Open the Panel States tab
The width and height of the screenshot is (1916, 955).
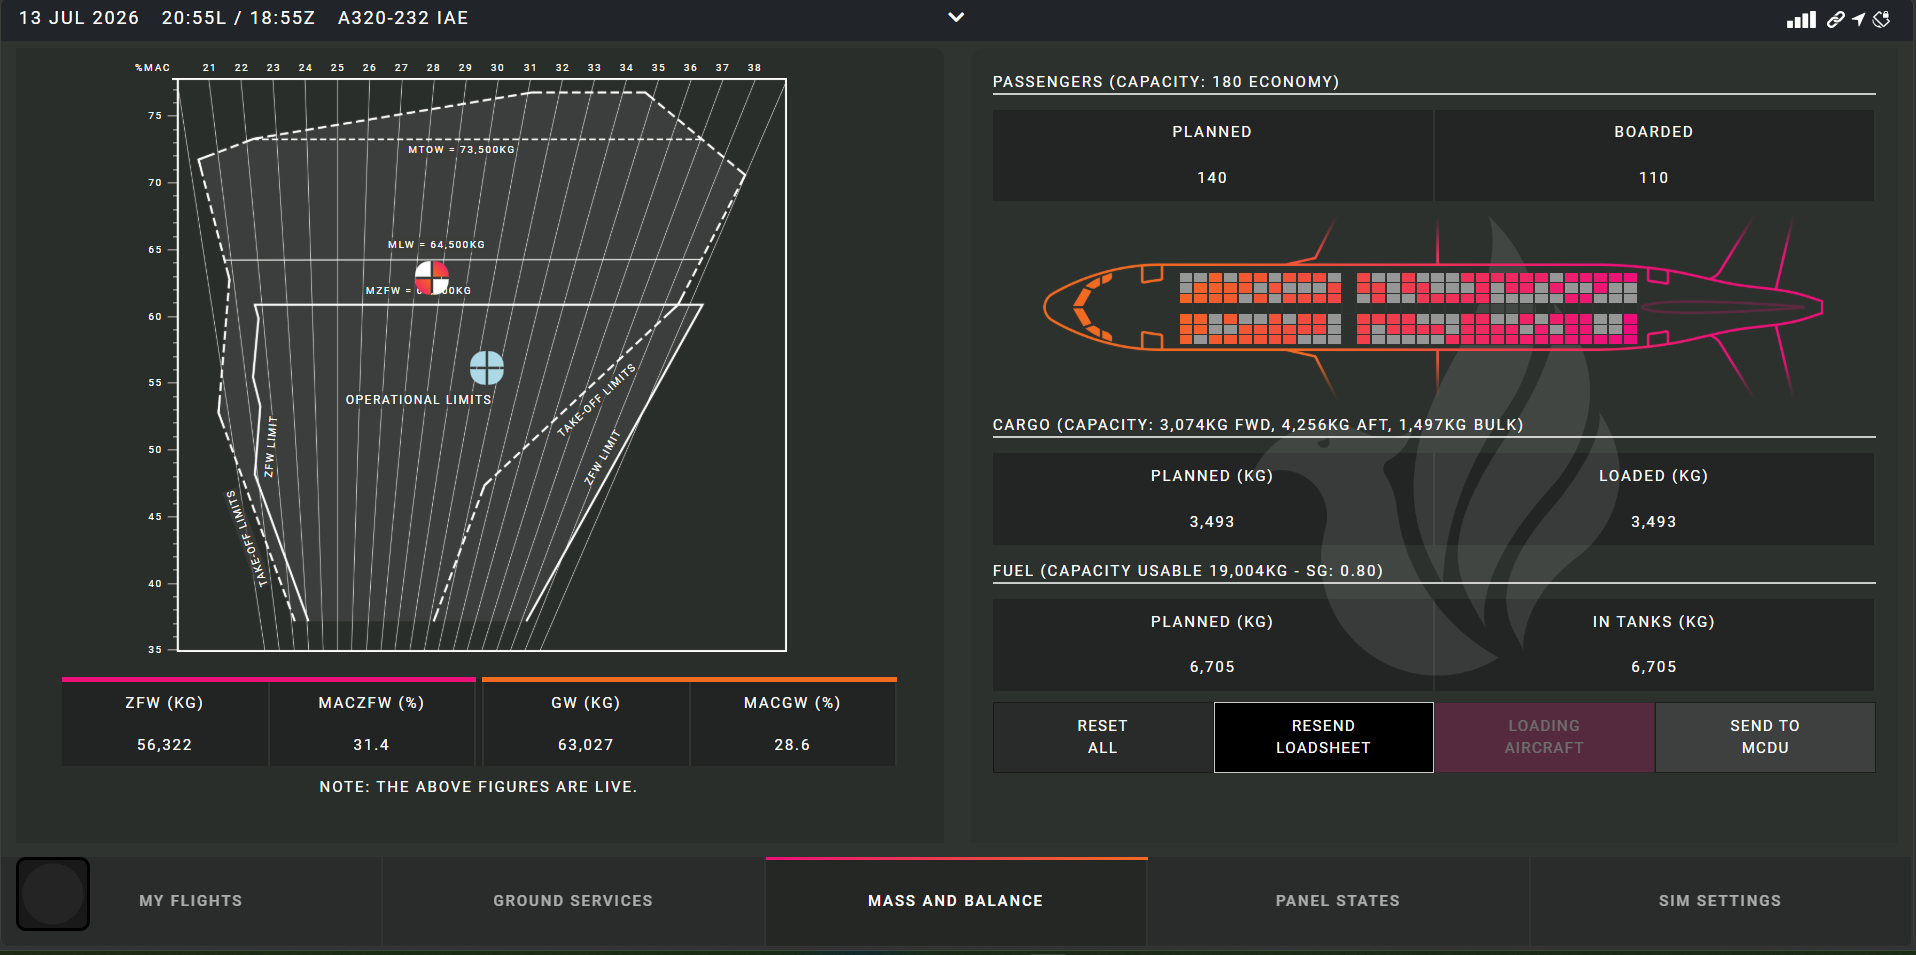pyautogui.click(x=1338, y=901)
